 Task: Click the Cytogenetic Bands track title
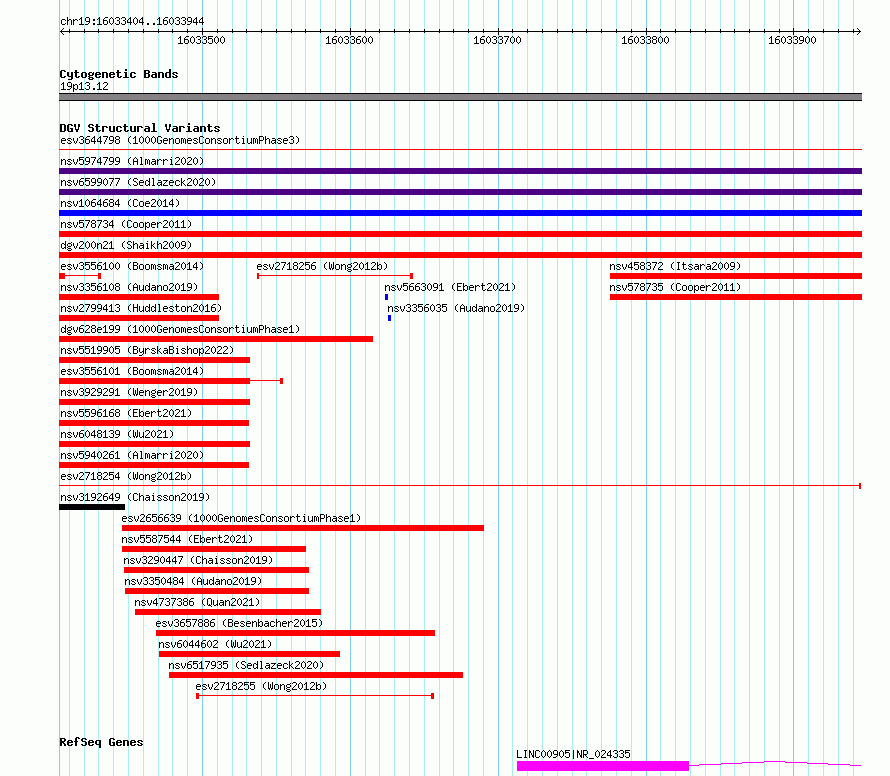[x=119, y=74]
